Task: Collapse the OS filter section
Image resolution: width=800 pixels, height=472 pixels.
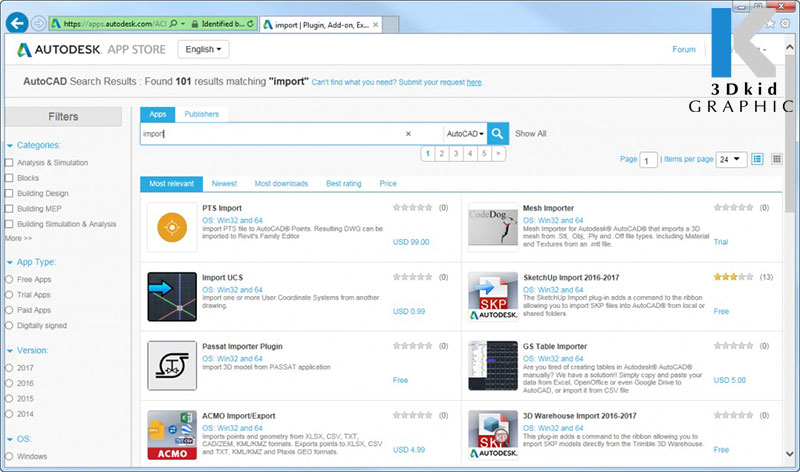Action: [x=10, y=439]
